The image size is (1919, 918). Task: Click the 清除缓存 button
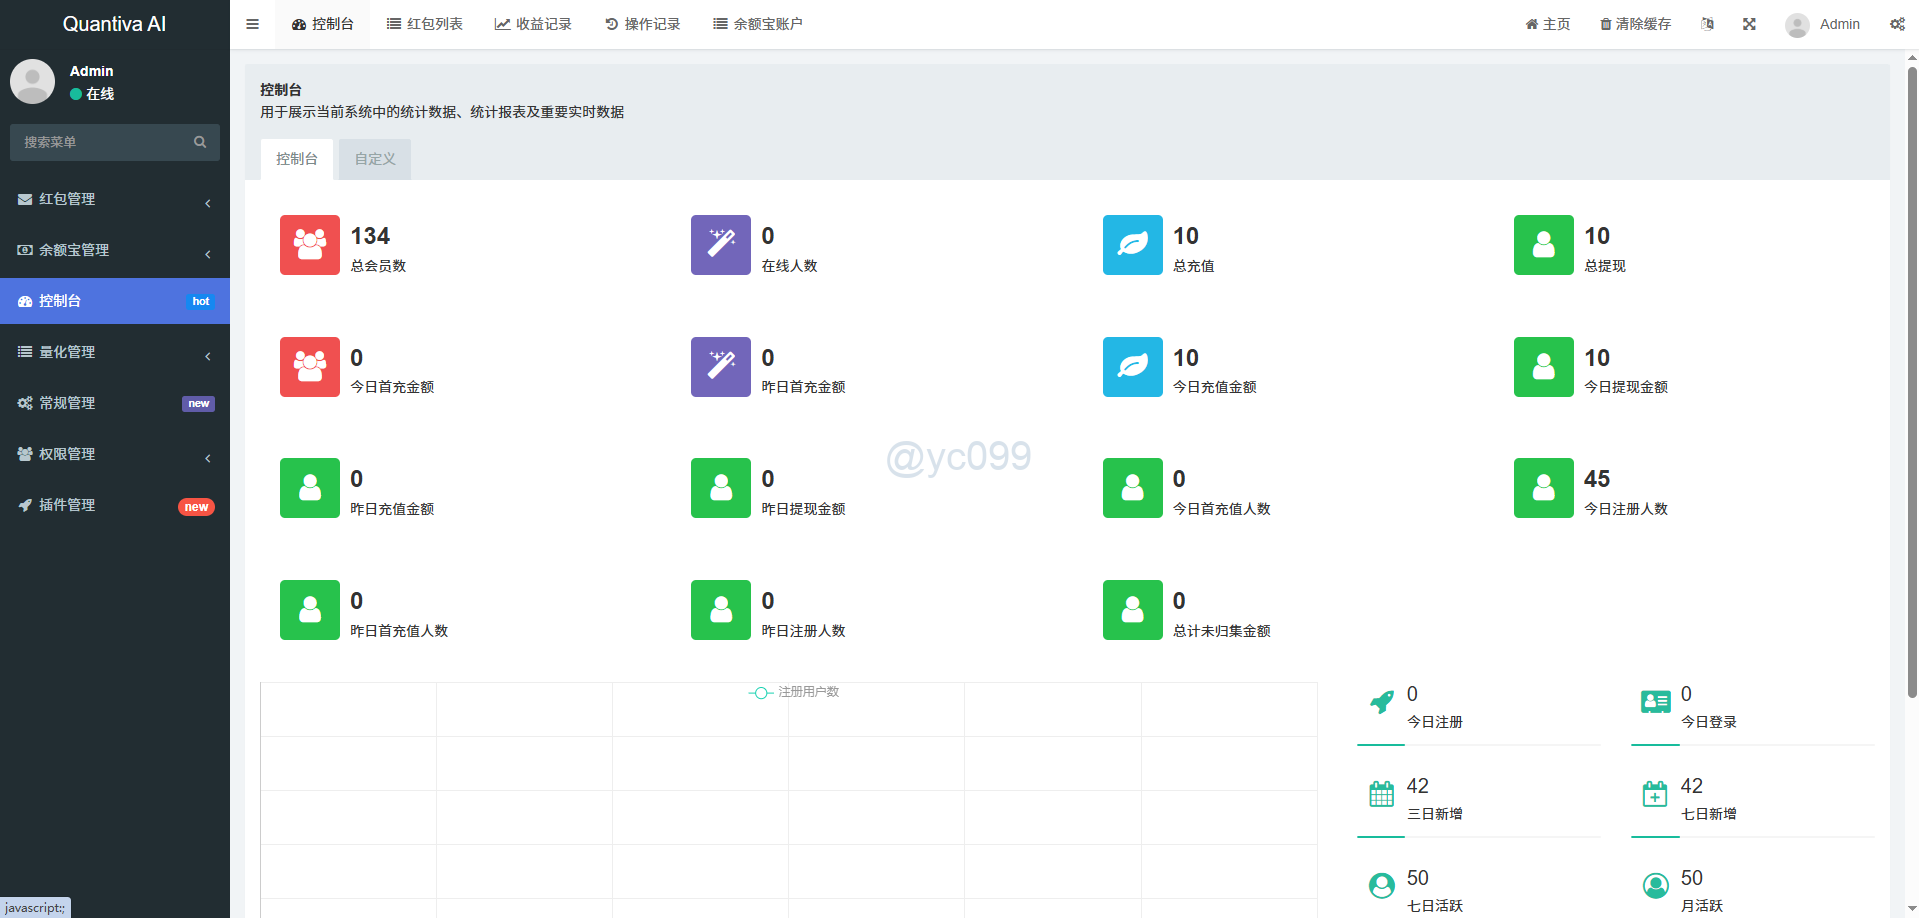point(1635,24)
